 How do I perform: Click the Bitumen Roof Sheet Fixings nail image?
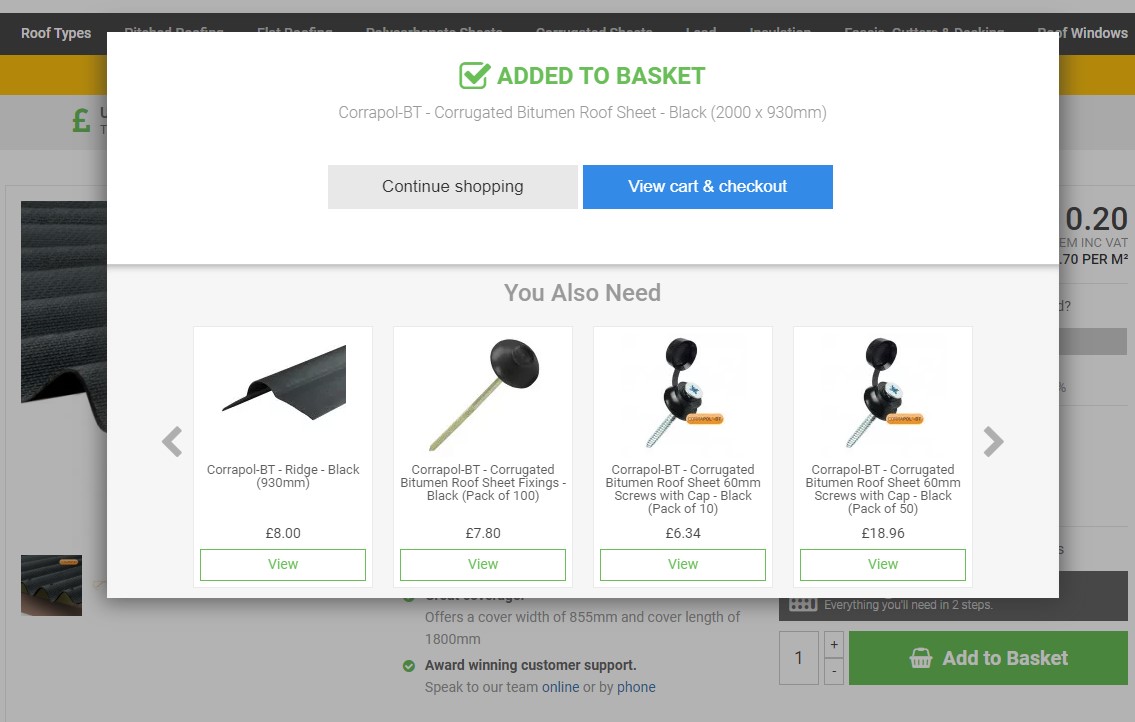pos(483,393)
